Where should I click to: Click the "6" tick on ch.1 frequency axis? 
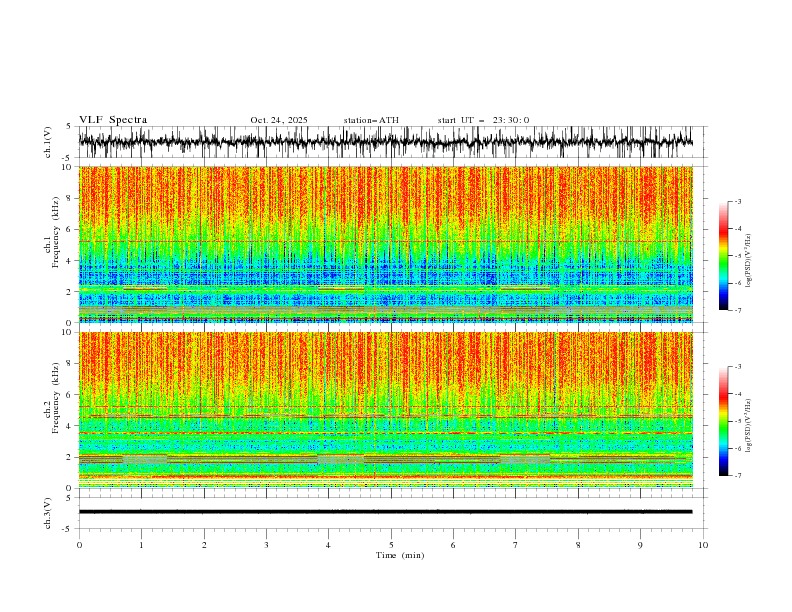70,229
